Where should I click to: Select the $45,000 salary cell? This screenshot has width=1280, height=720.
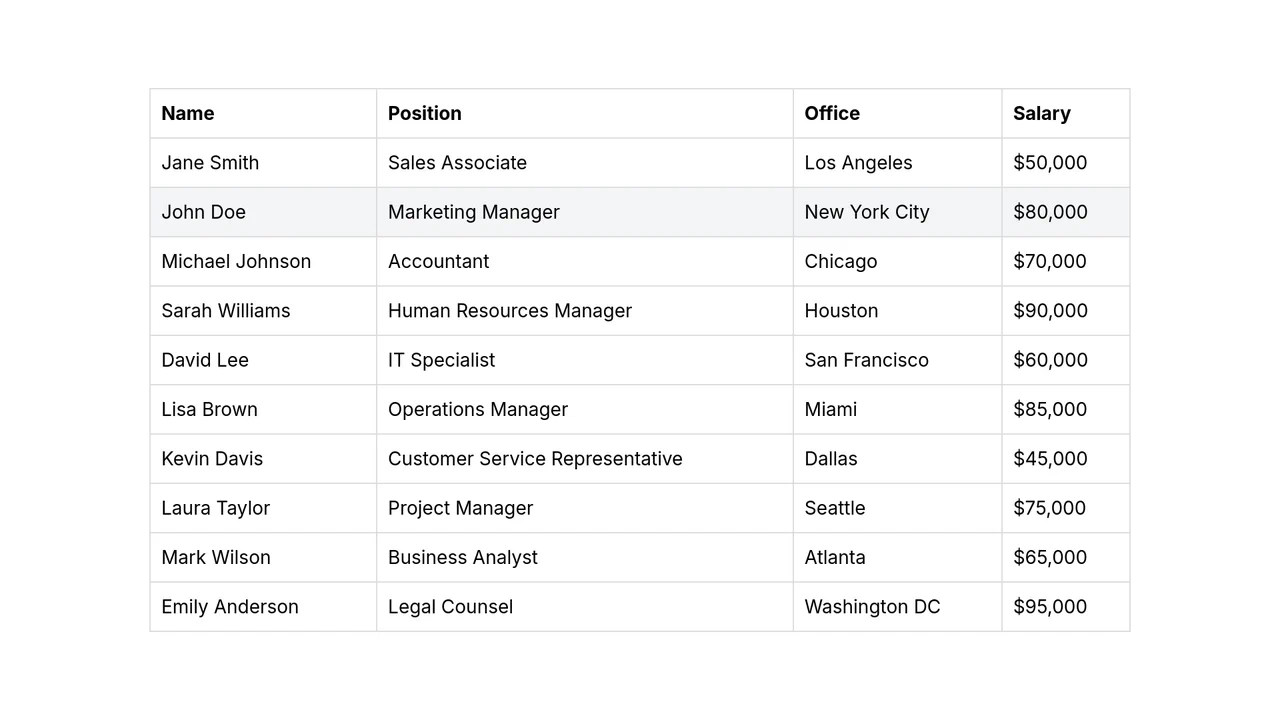click(x=1066, y=459)
